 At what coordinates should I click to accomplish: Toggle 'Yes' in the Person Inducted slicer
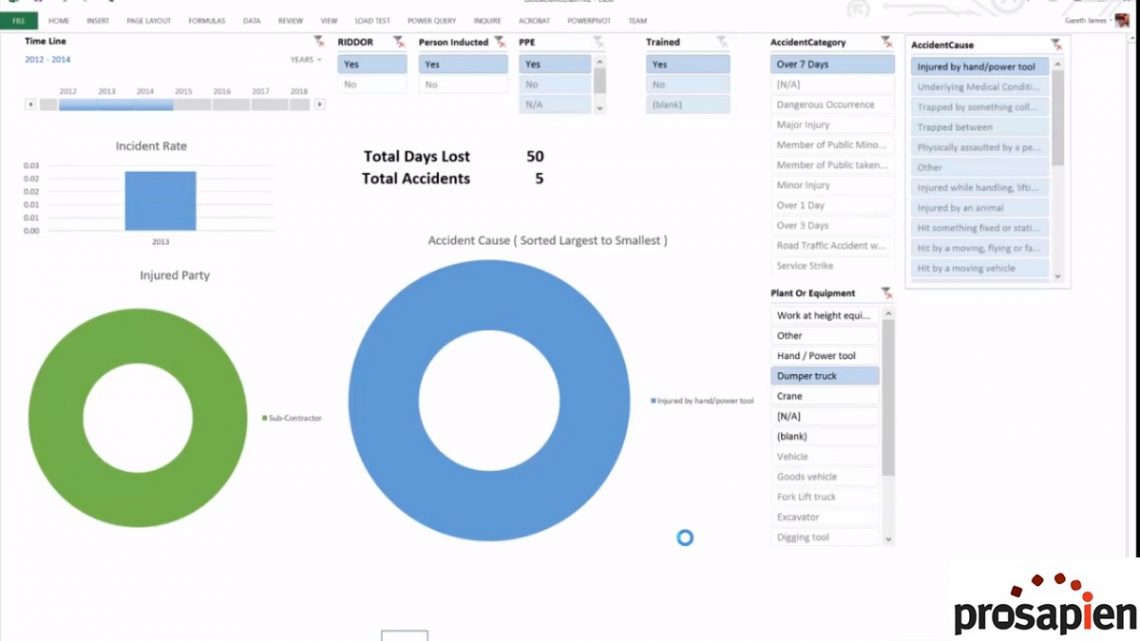point(463,65)
